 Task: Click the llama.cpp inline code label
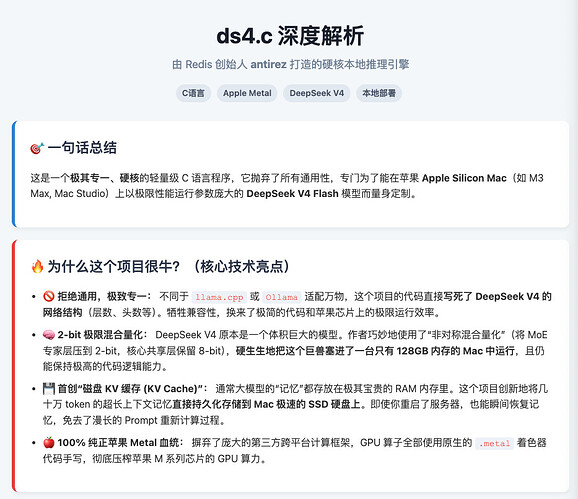(219, 297)
